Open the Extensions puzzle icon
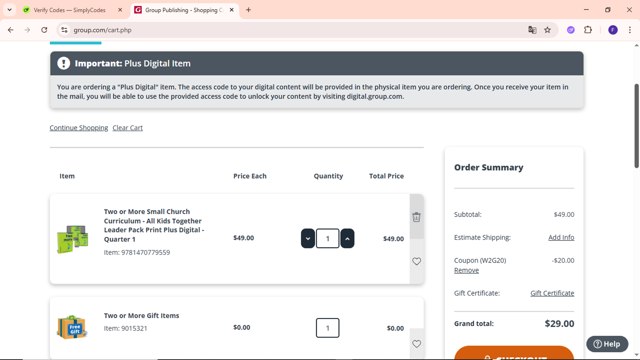The width and height of the screenshot is (640, 360). click(588, 30)
